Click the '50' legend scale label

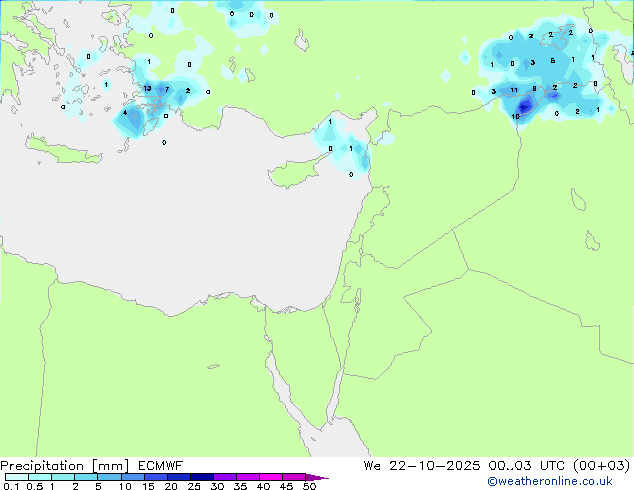click(310, 486)
